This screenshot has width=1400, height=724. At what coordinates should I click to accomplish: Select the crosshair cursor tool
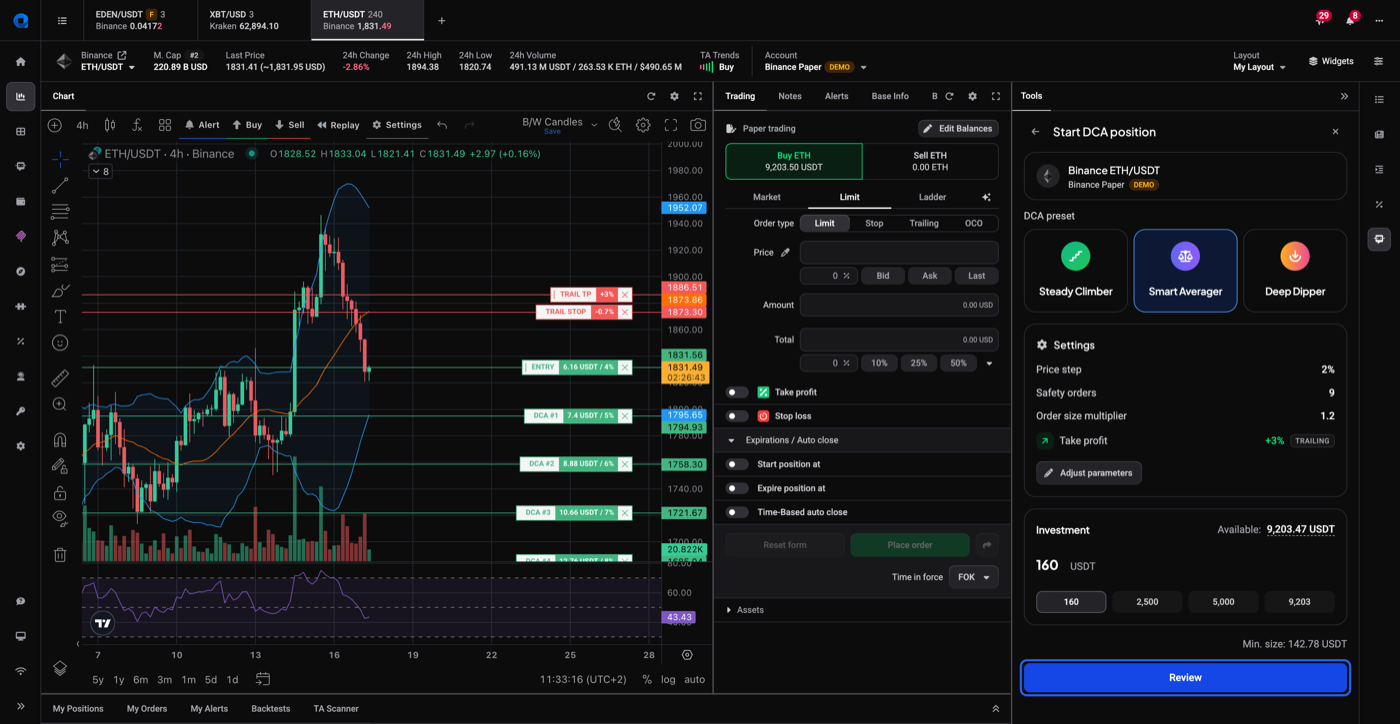[60, 159]
